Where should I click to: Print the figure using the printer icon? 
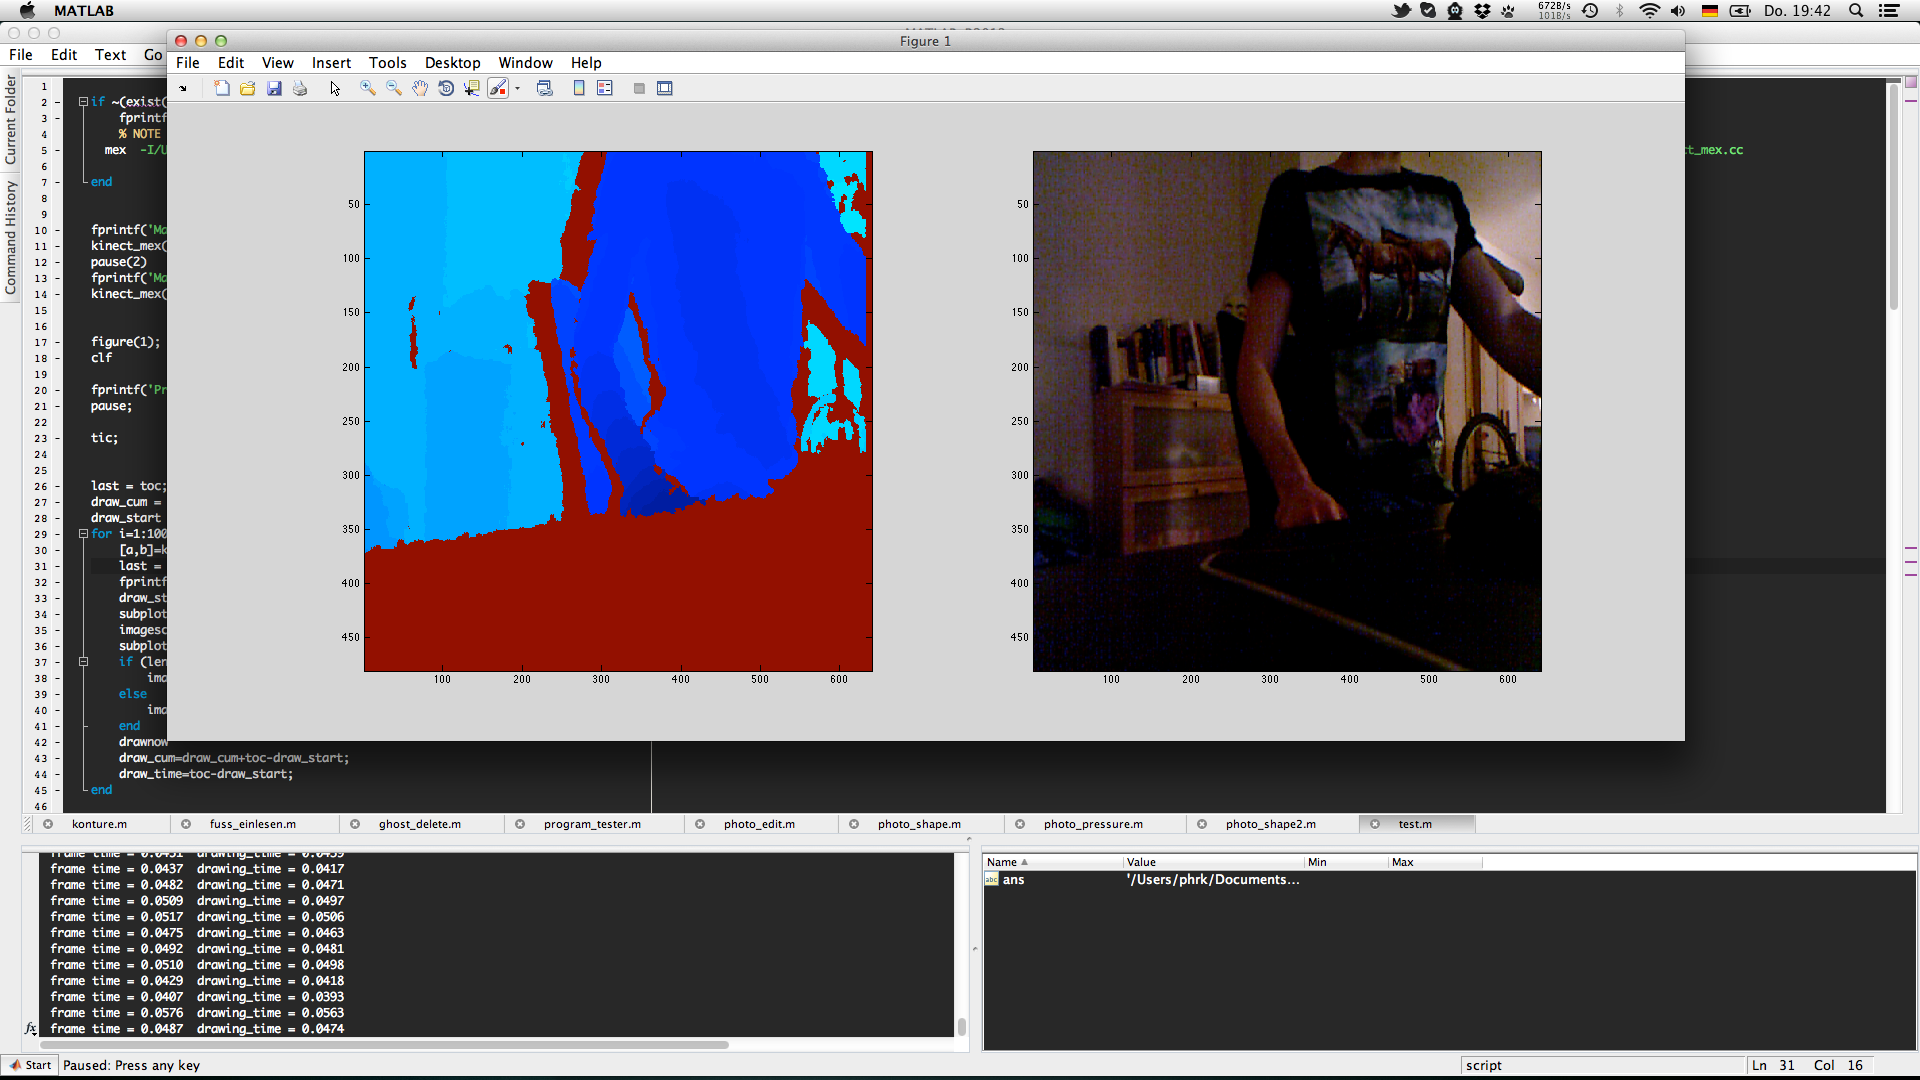[300, 88]
